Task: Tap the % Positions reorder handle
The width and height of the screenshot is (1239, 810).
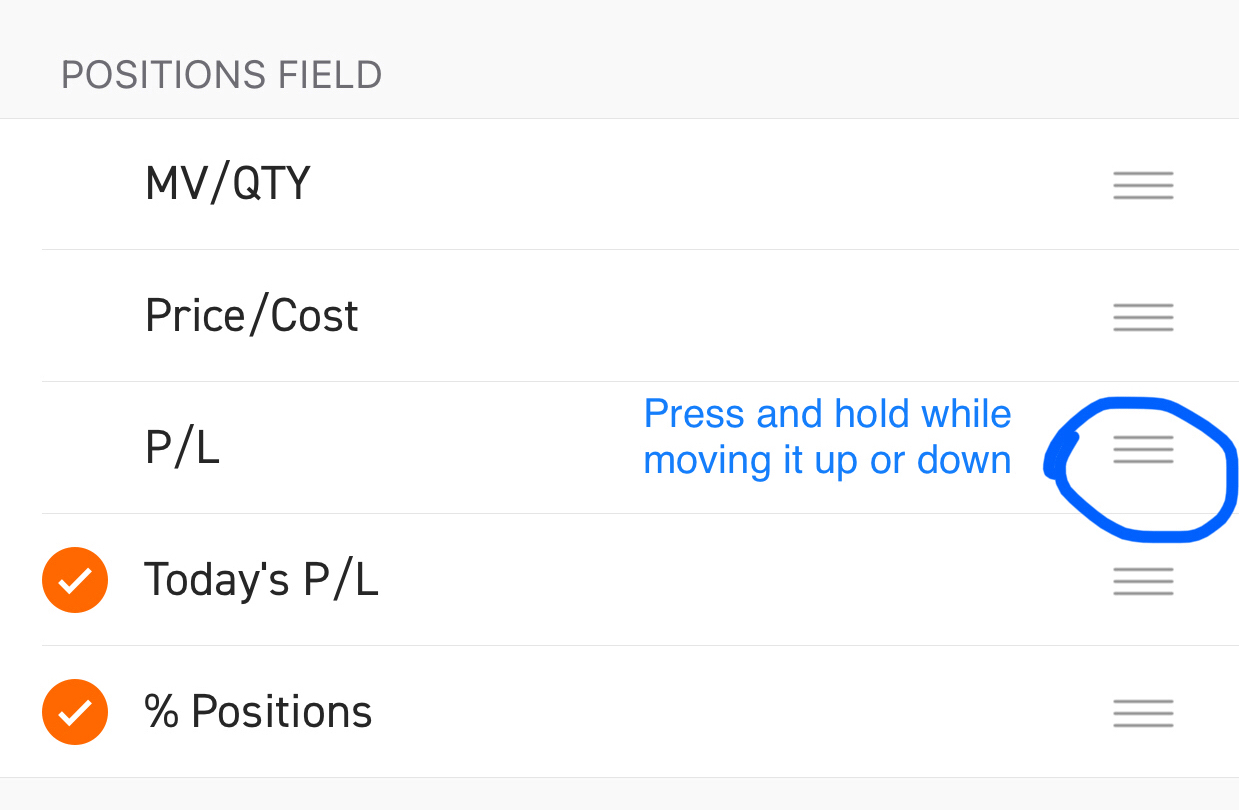Action: point(1143,714)
